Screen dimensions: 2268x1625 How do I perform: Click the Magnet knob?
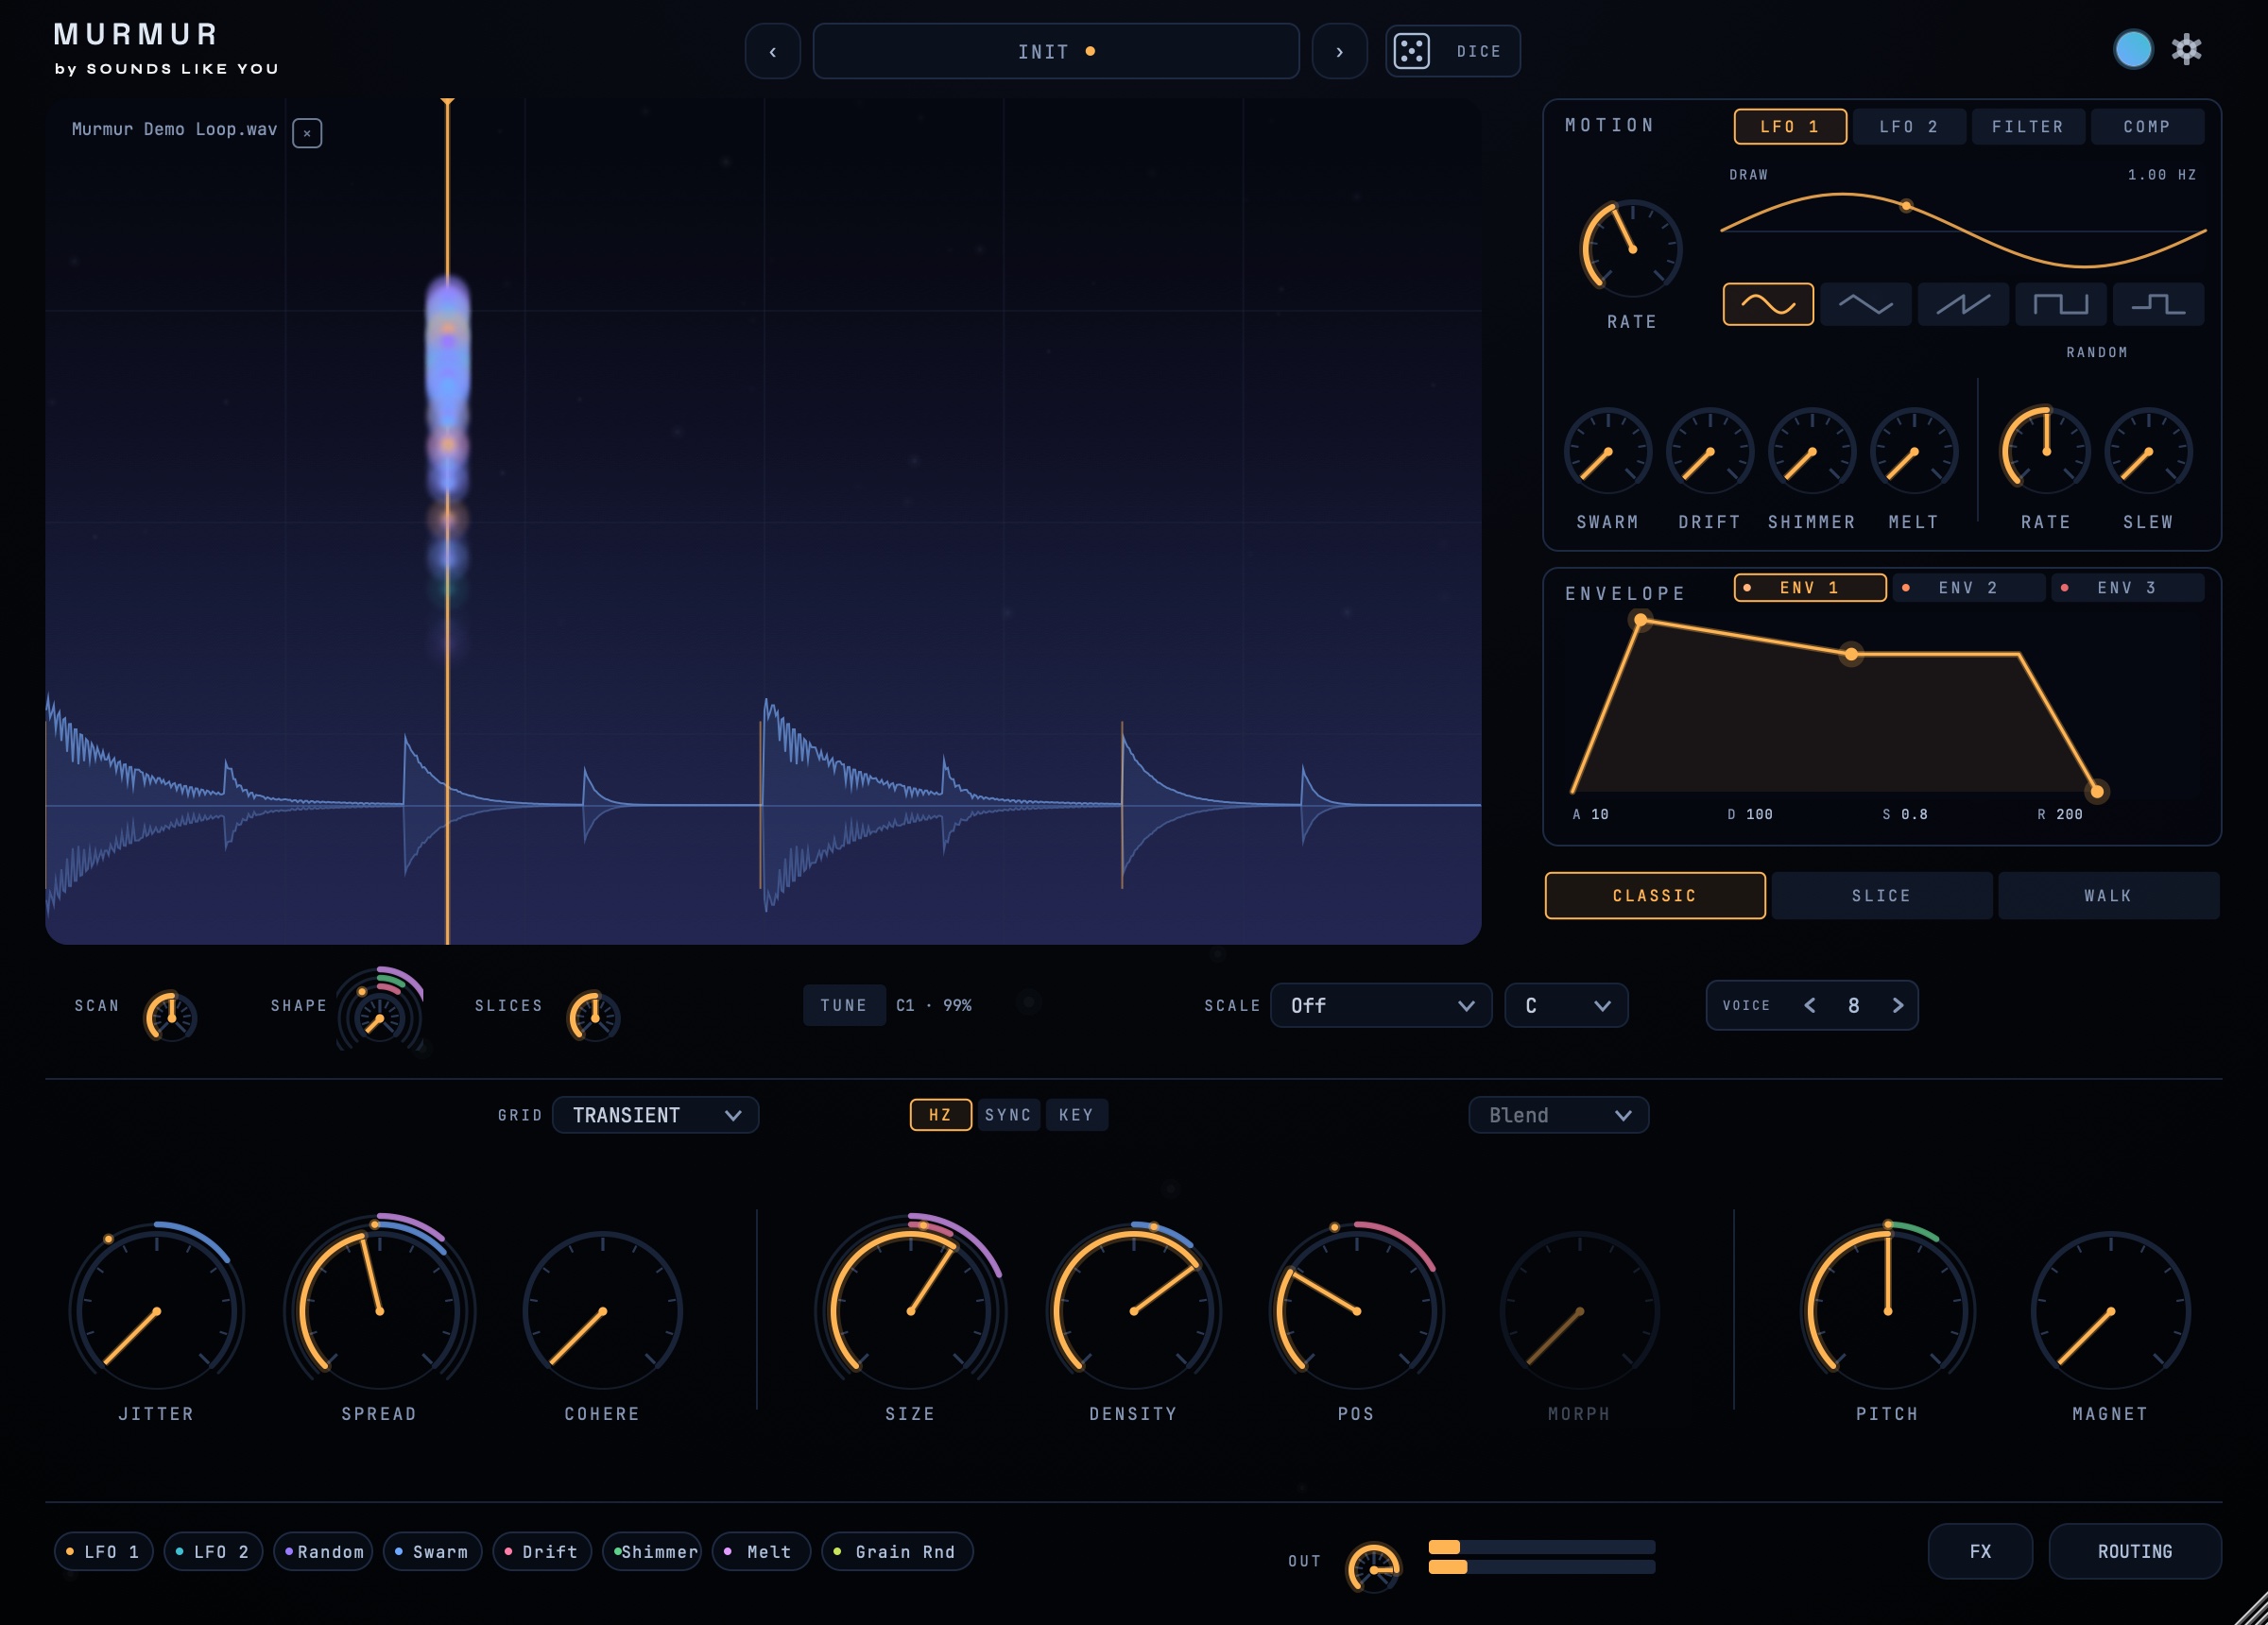point(2110,1310)
